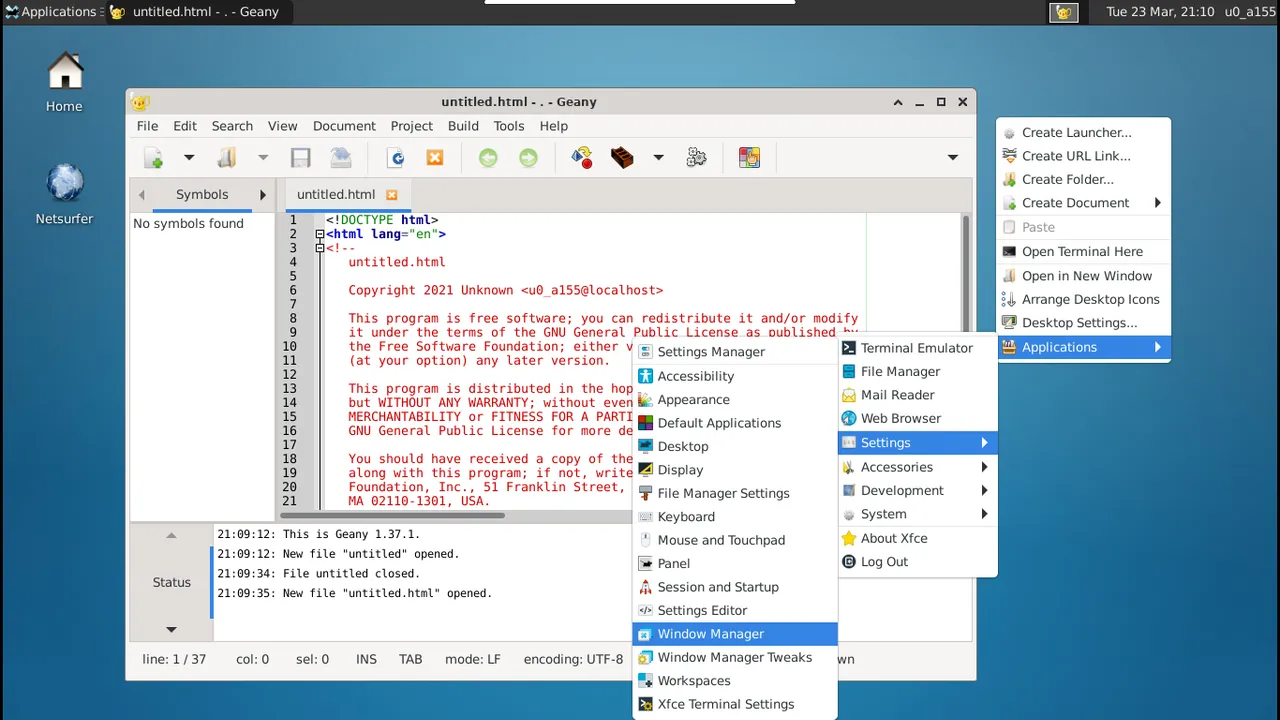Click the Save file floppy icon
Screen dimensions: 1280x720
point(300,158)
